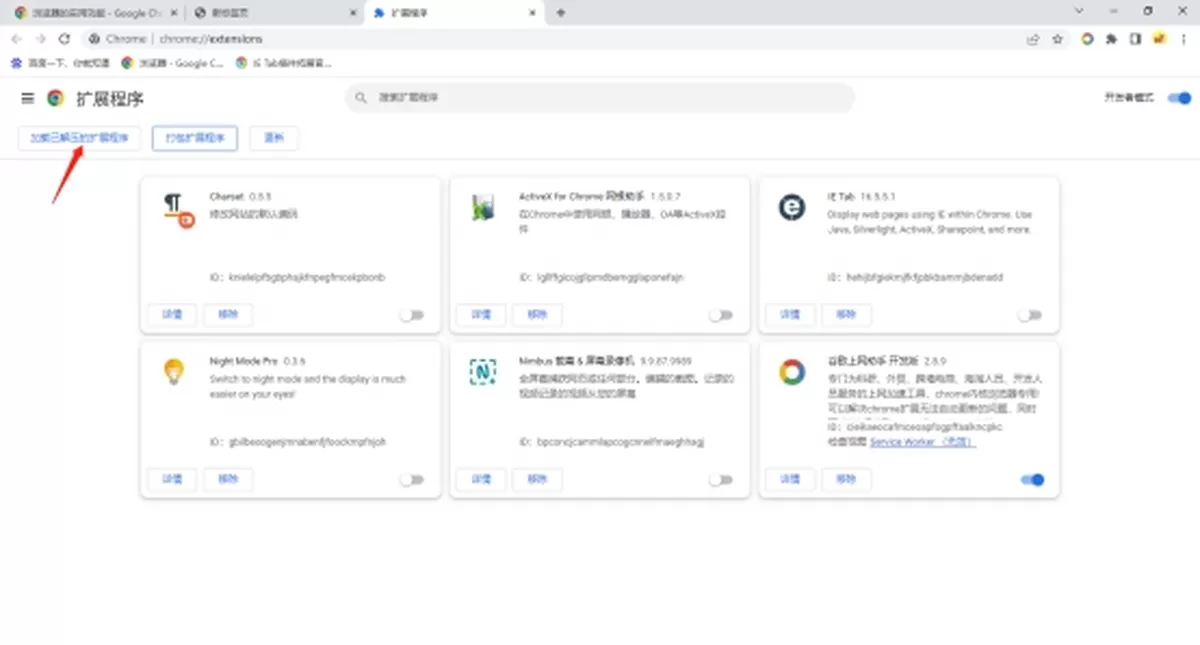
Task: Click the magnifier icon in the extensions search box
Action: click(x=363, y=98)
